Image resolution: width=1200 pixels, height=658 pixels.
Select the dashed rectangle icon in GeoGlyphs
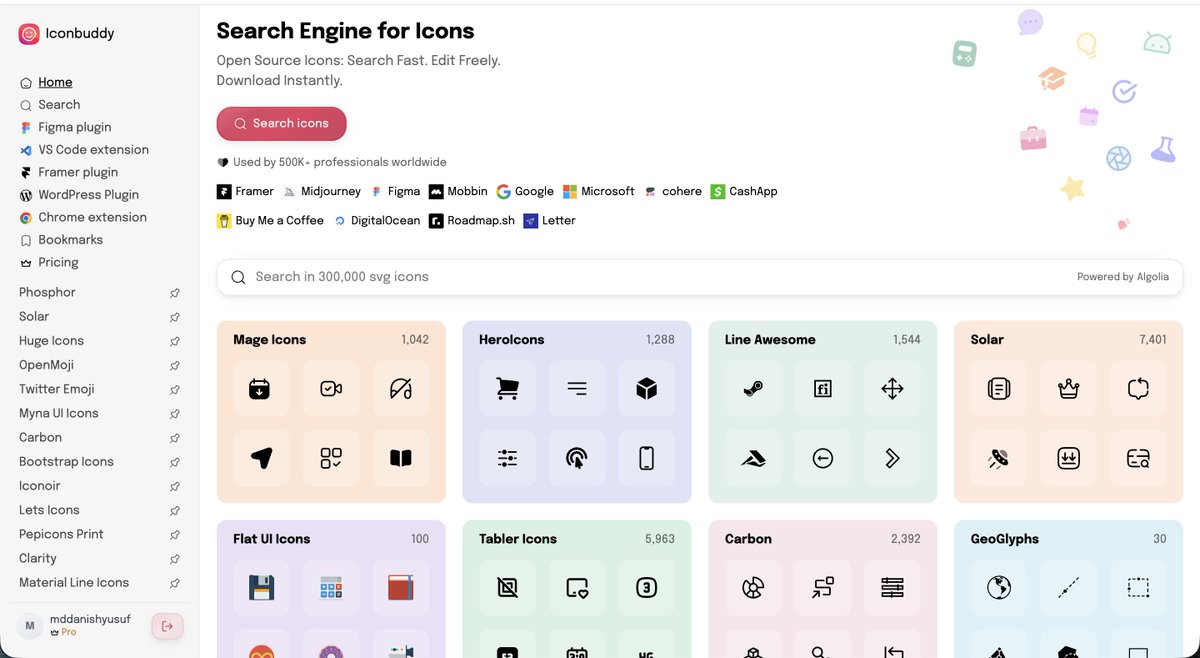click(1138, 588)
